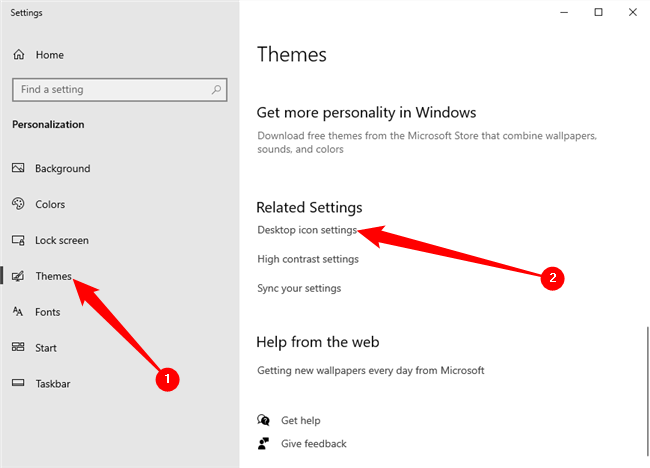The image size is (650, 468).
Task: Click the Fonts icon
Action: tap(18, 312)
